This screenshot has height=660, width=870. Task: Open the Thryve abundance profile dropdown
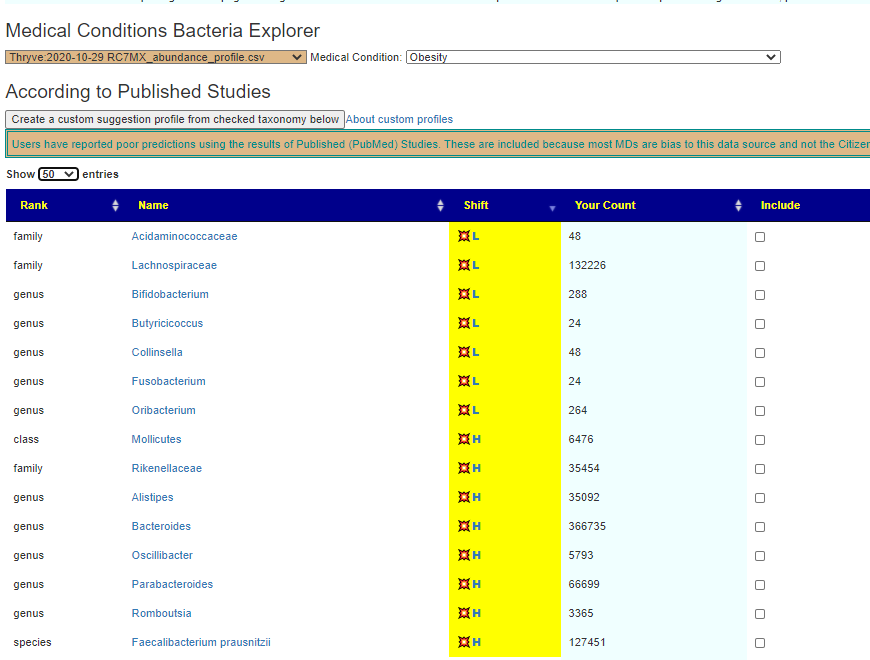pos(155,57)
